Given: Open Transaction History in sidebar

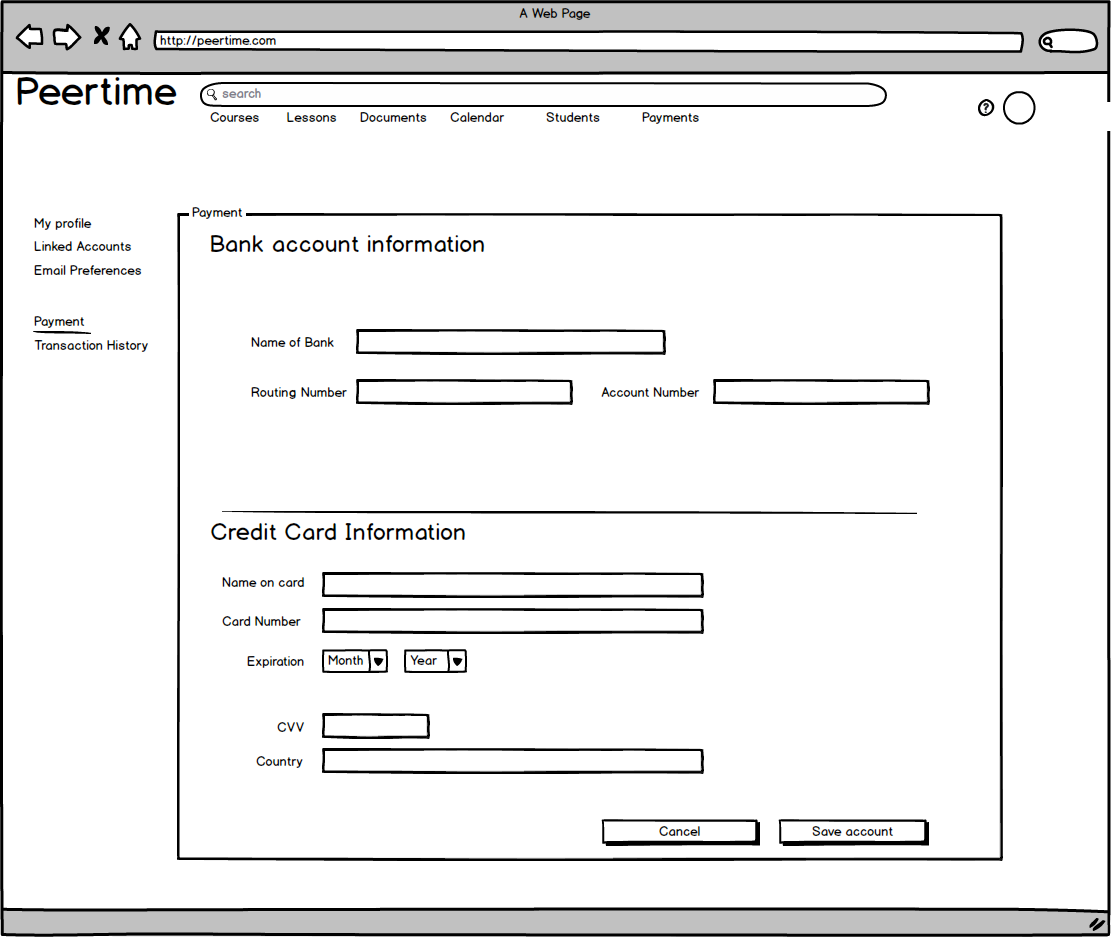Looking at the screenshot, I should pyautogui.click(x=91, y=346).
